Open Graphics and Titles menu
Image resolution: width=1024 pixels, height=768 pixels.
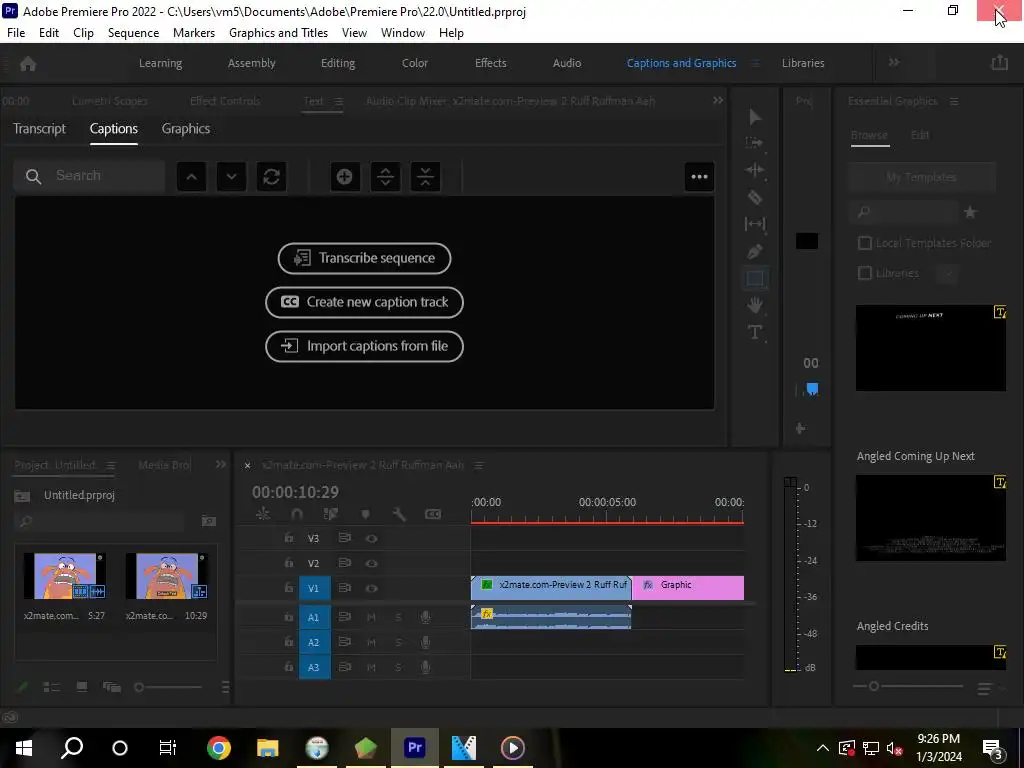pos(278,33)
